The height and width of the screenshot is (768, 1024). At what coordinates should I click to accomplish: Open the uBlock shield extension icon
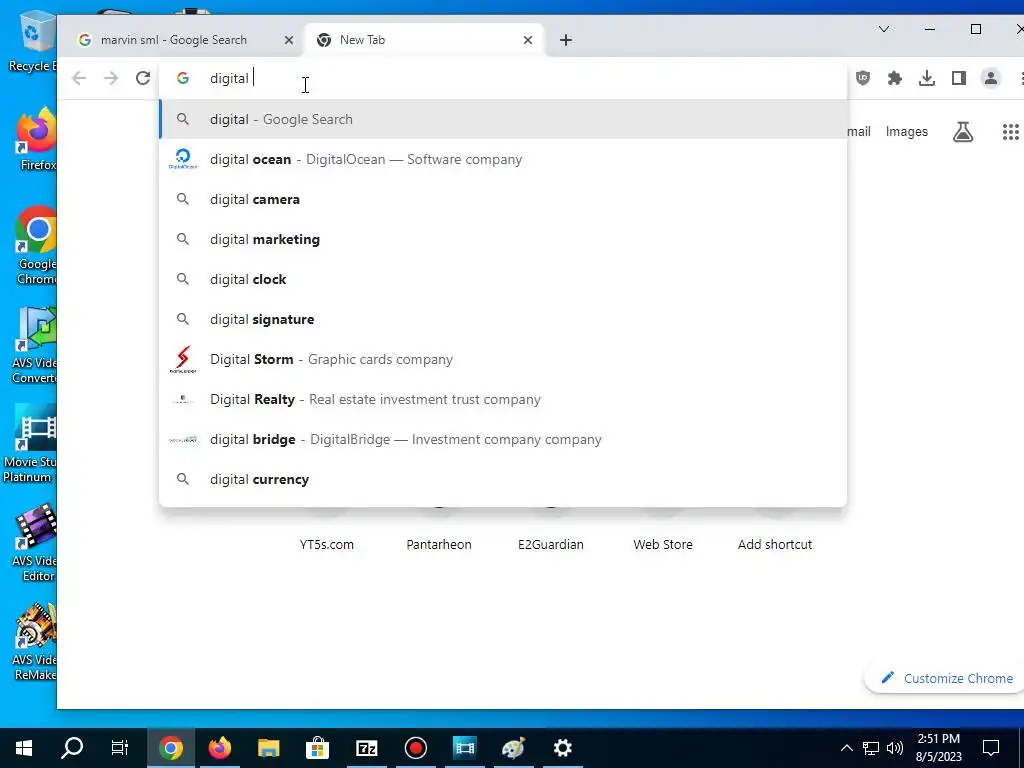point(863,78)
